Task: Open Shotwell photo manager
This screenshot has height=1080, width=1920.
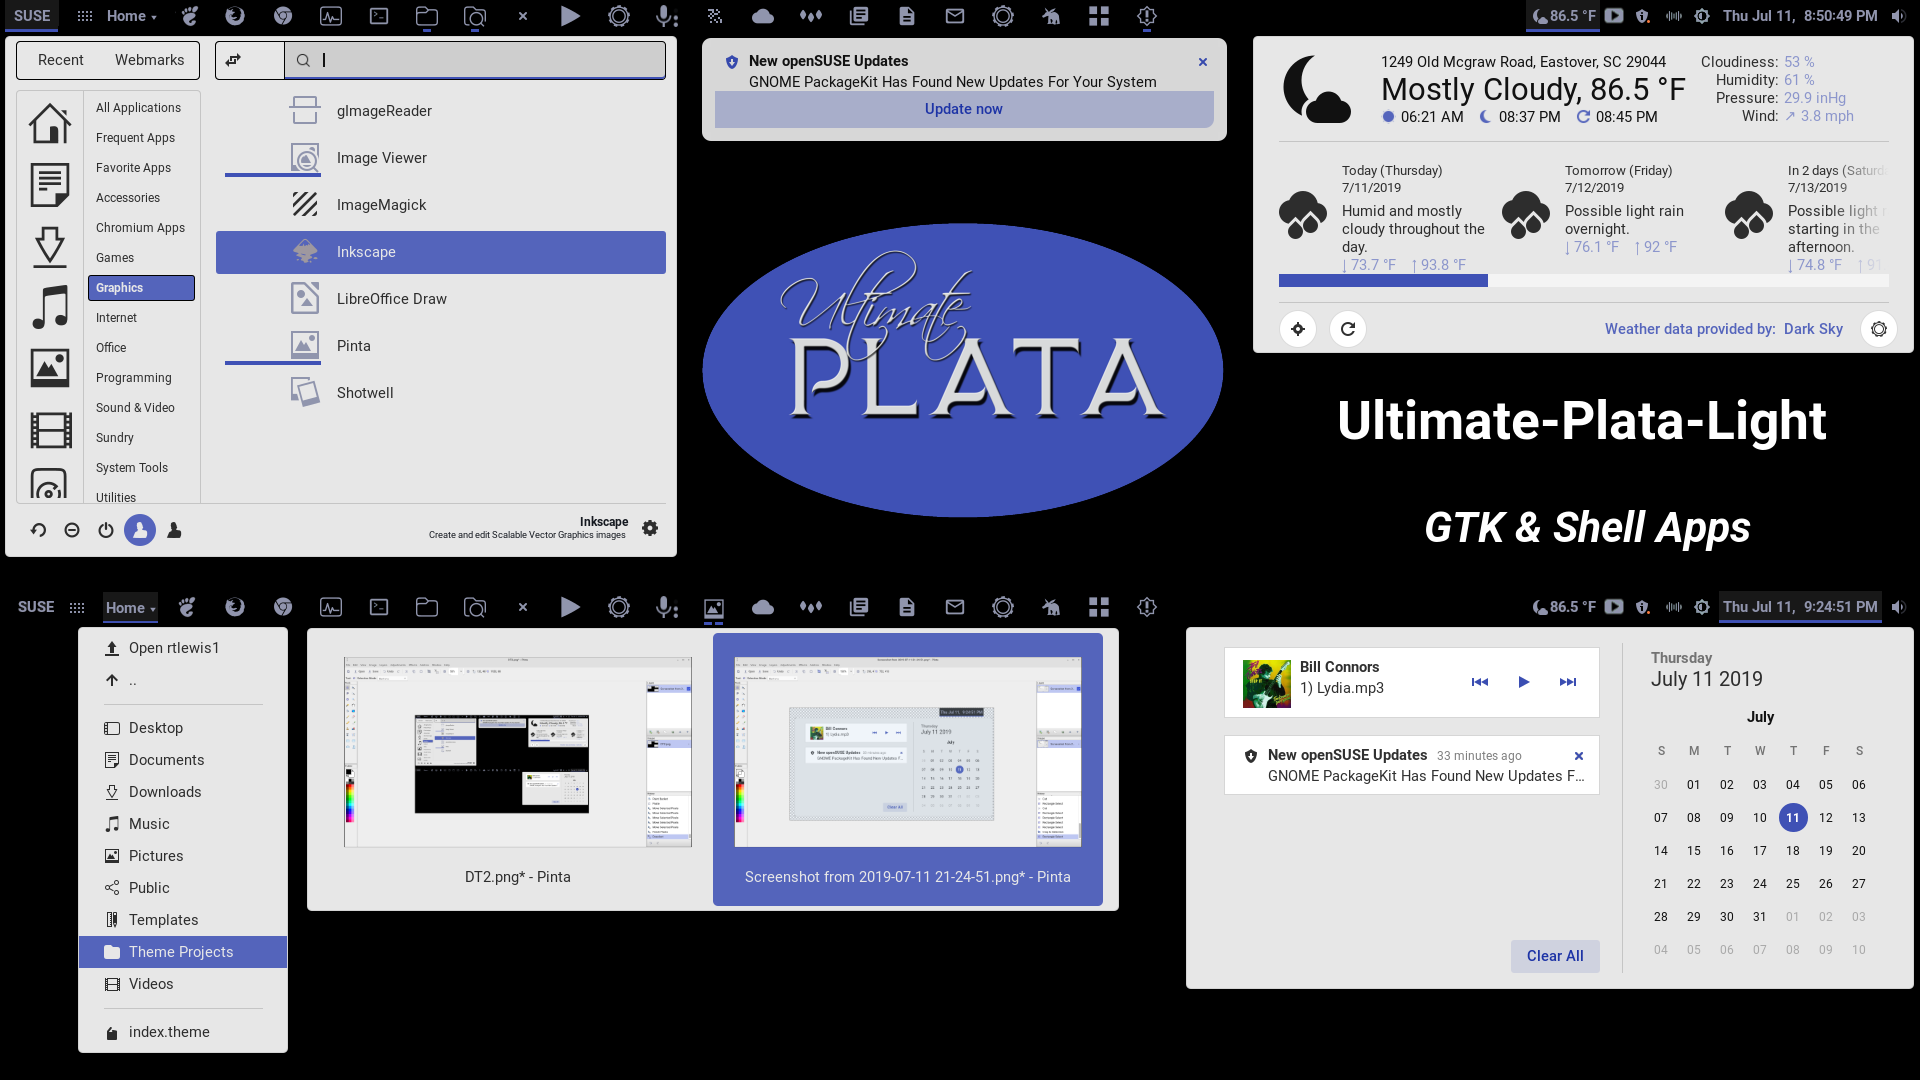Action: [440, 393]
